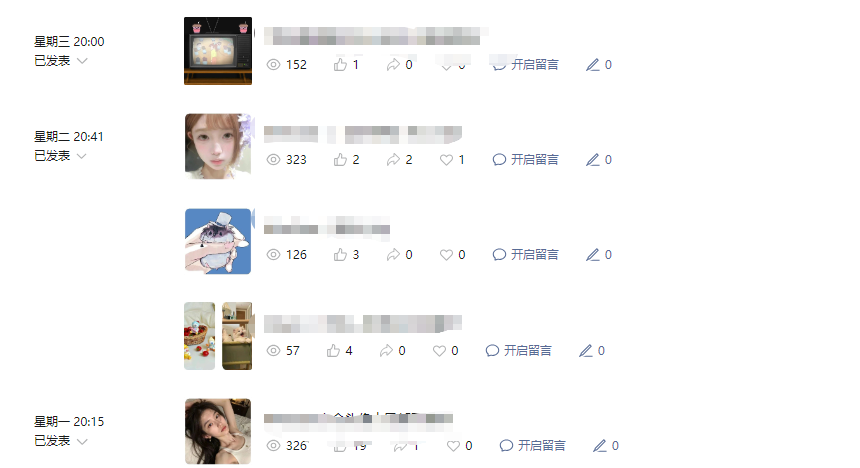Enable 开启留言 on the 323-view article
Image resolution: width=860 pixels, height=468 pixels.
[525, 160]
